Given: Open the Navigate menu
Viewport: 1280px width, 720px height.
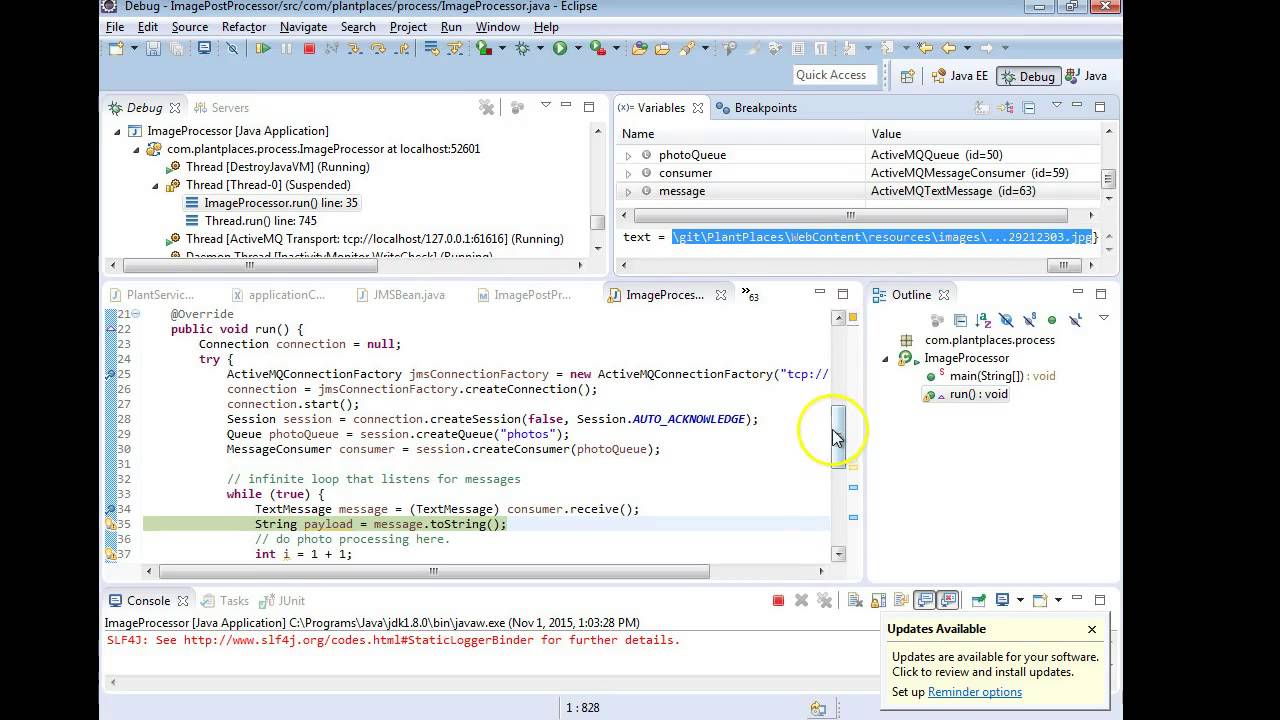Looking at the screenshot, I should [x=303, y=27].
